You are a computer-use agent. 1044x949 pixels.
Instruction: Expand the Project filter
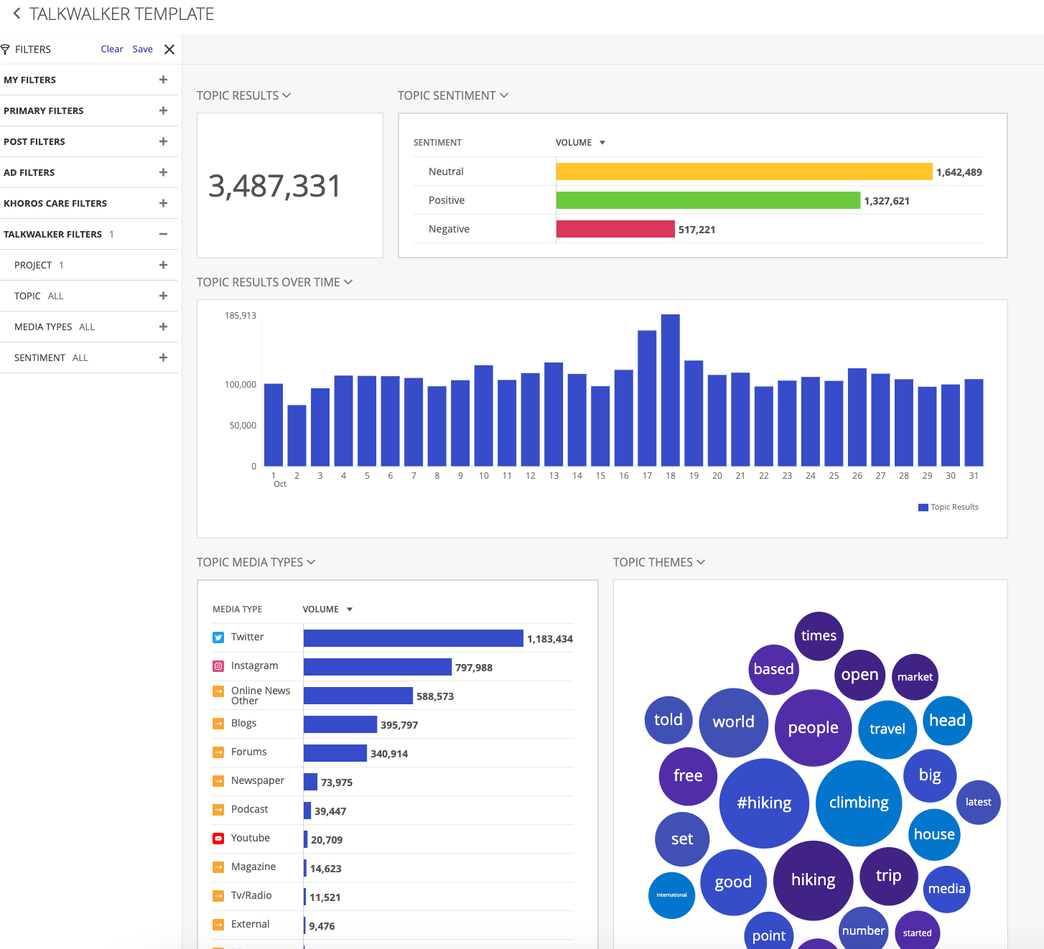tap(163, 265)
